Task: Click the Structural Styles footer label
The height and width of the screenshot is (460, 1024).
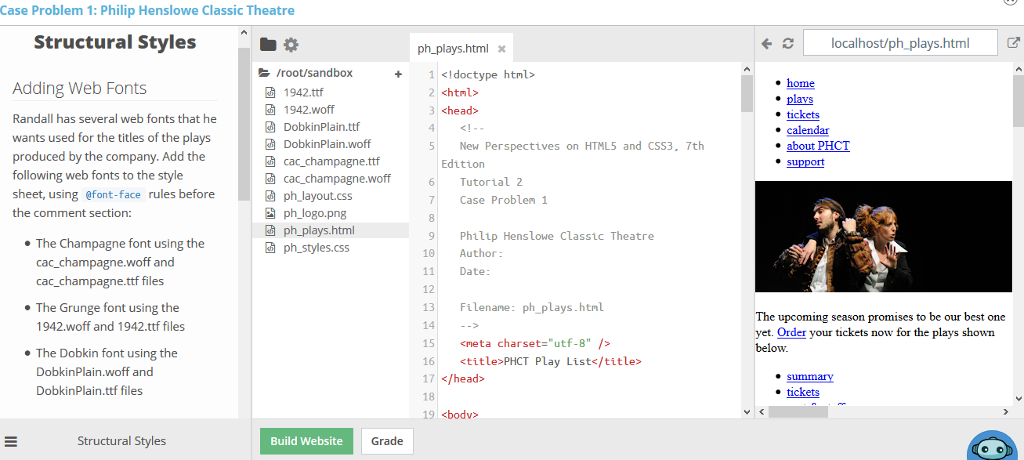Action: [121, 441]
